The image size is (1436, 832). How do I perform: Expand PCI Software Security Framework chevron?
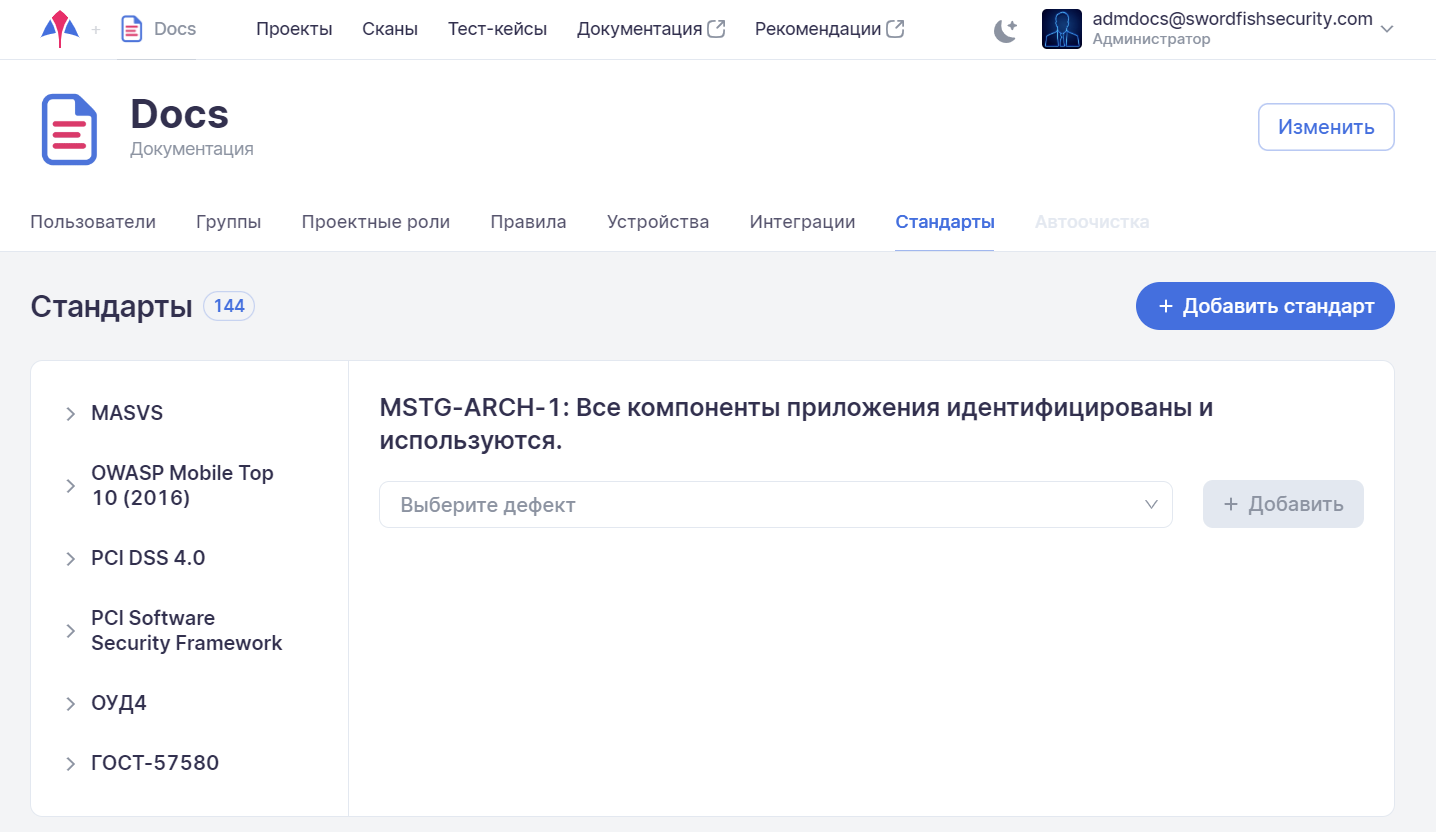(x=70, y=631)
